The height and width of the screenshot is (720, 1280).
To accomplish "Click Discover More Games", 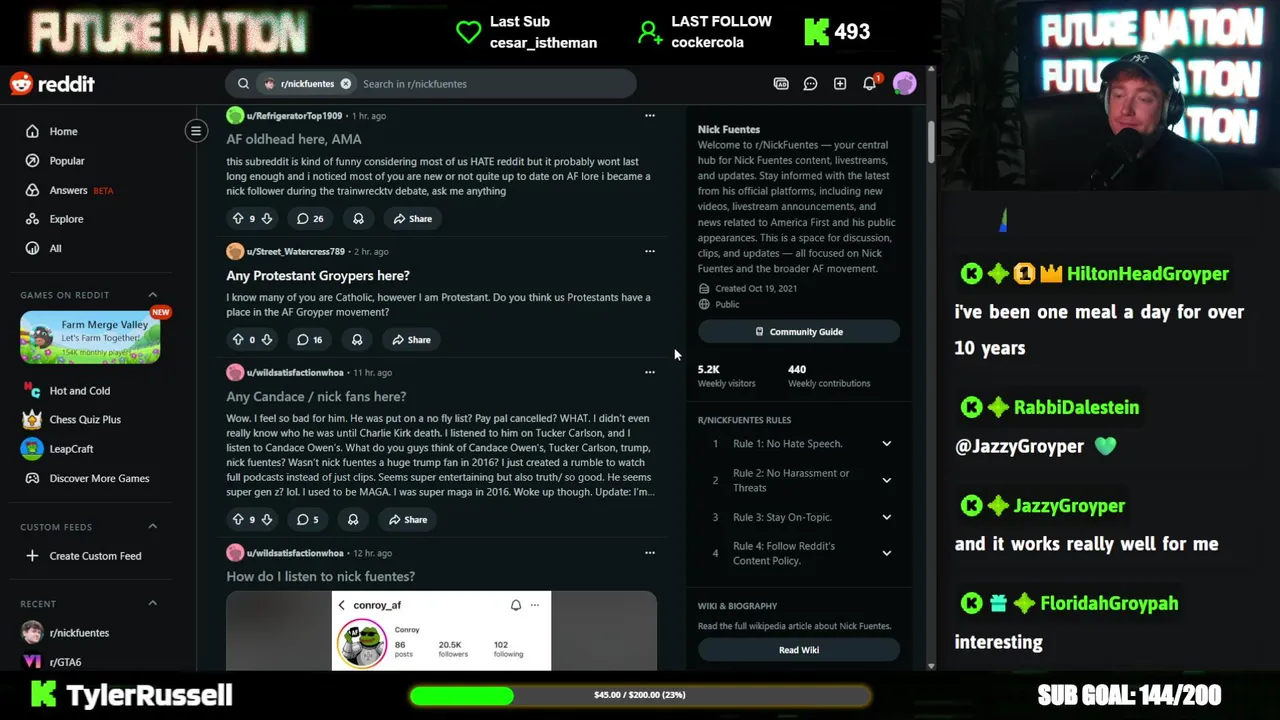I will coord(97,478).
